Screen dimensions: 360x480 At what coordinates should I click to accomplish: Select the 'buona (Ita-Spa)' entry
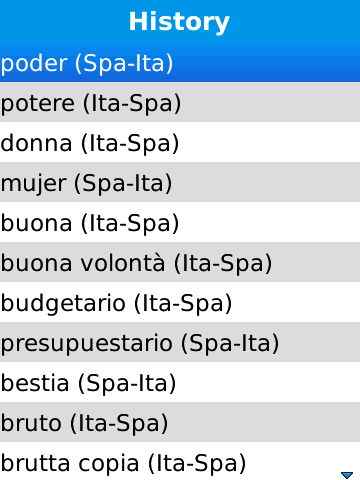180,222
